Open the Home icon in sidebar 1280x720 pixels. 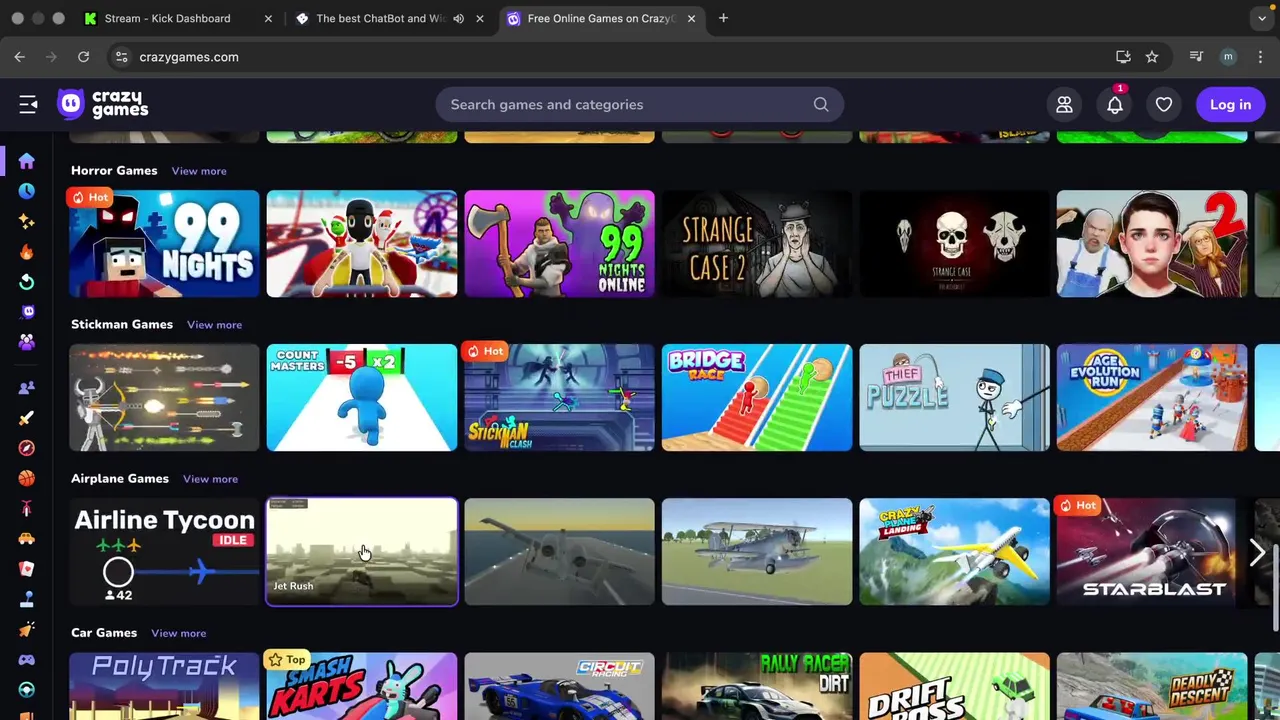click(27, 161)
